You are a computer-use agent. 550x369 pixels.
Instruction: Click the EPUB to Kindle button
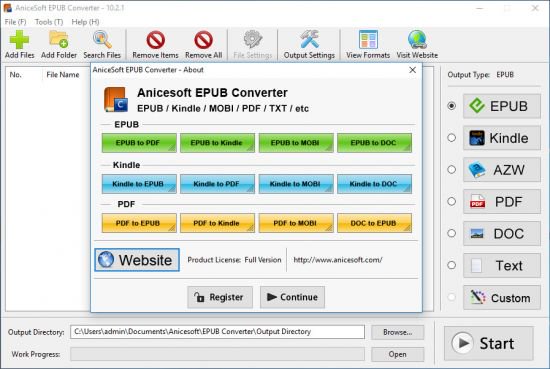[x=217, y=143]
